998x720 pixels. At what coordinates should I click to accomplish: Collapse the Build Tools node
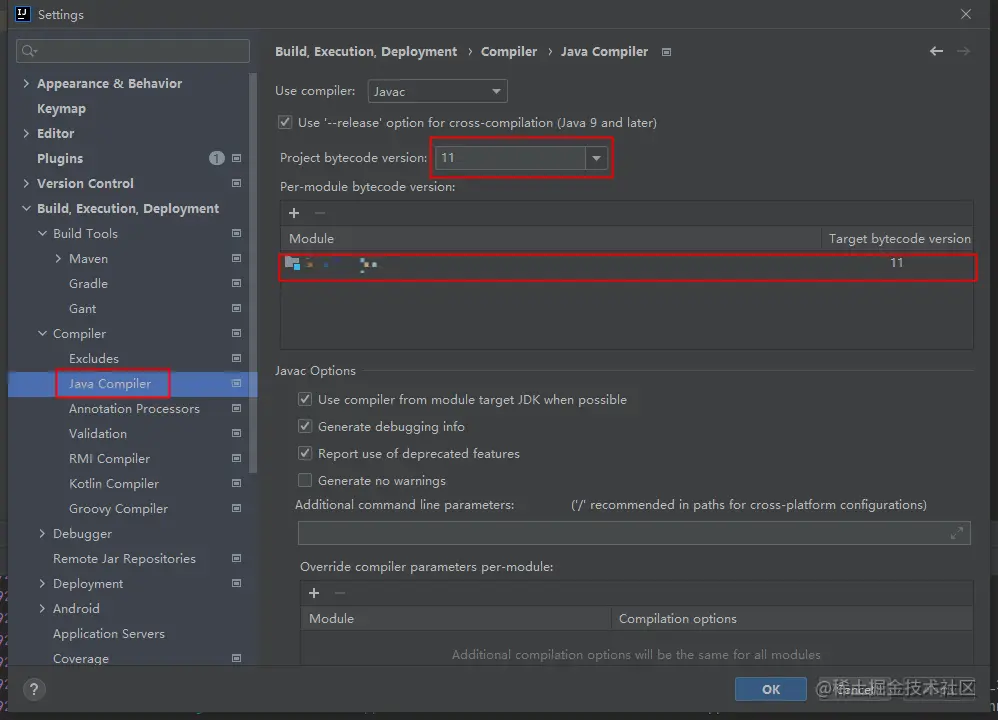42,234
